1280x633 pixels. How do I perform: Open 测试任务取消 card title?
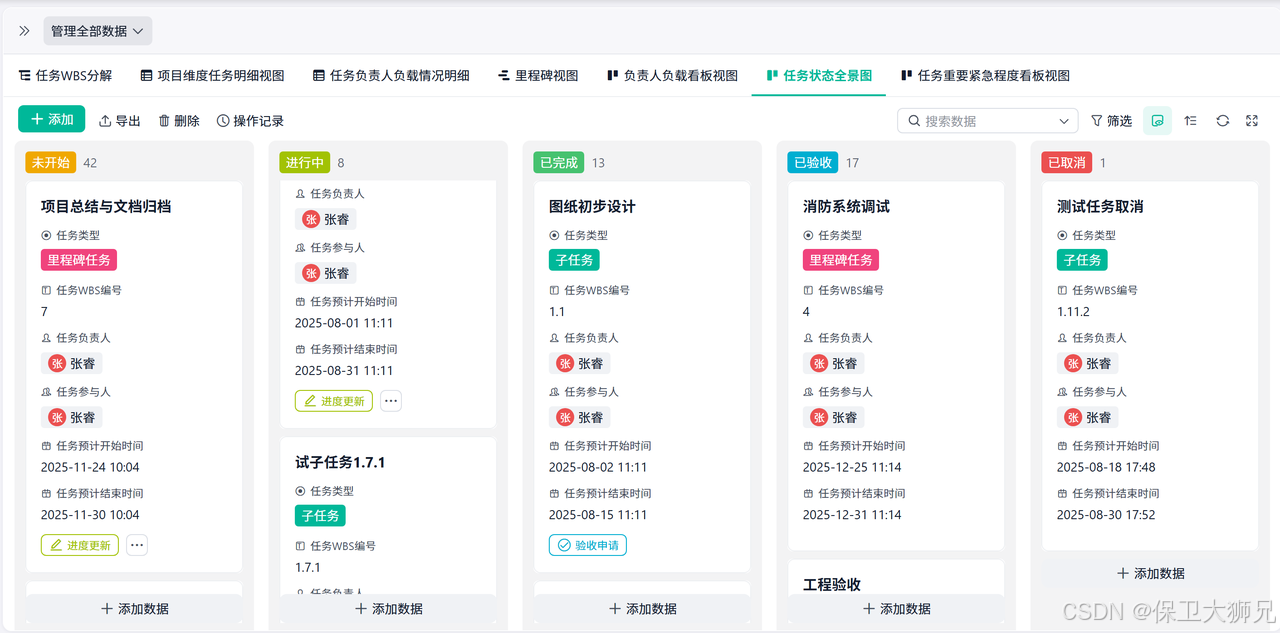coord(1100,206)
